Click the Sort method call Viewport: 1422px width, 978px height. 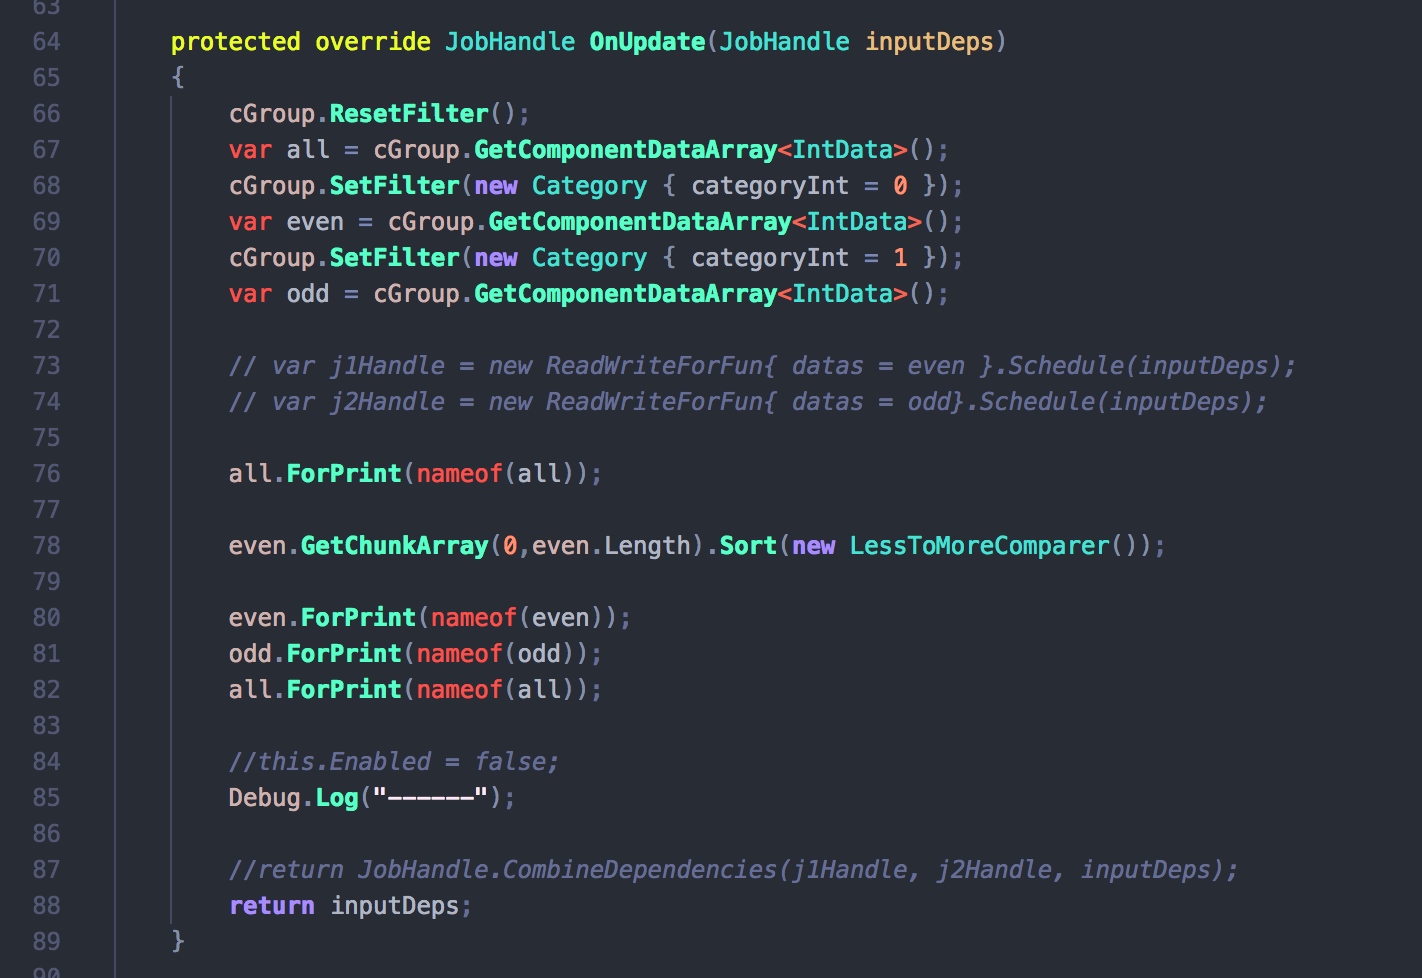748,546
